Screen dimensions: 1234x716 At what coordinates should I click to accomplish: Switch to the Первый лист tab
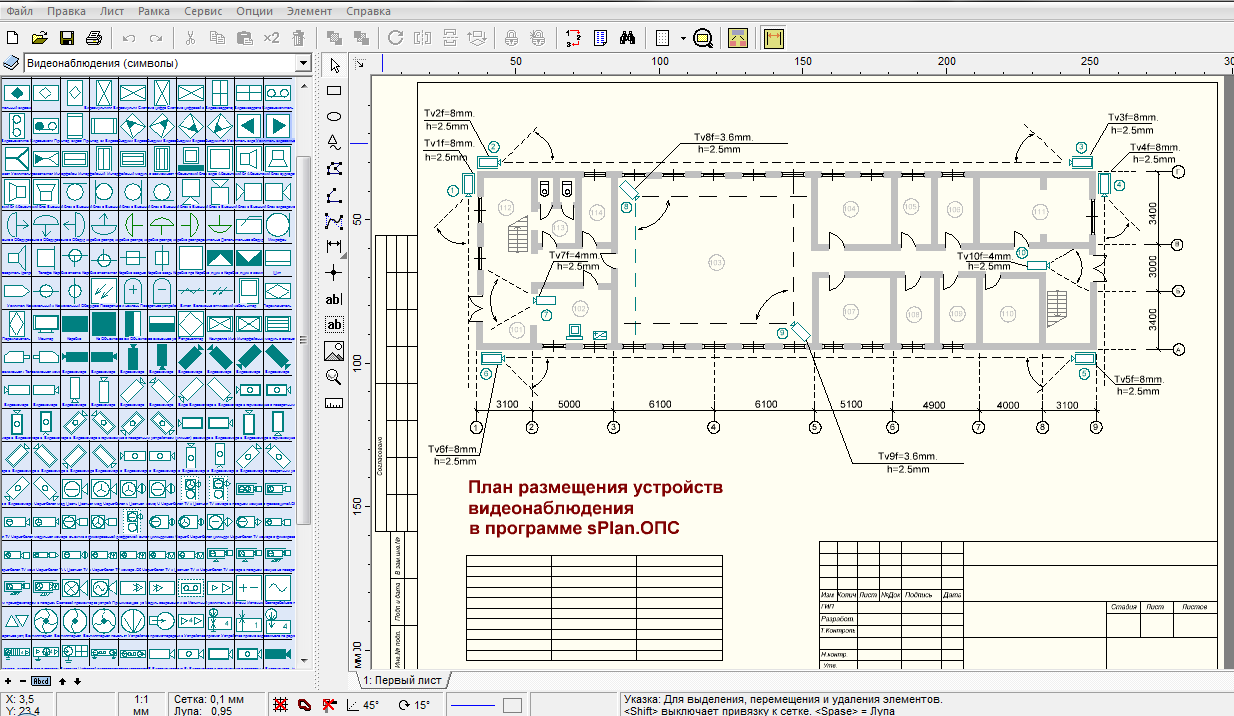(x=402, y=680)
